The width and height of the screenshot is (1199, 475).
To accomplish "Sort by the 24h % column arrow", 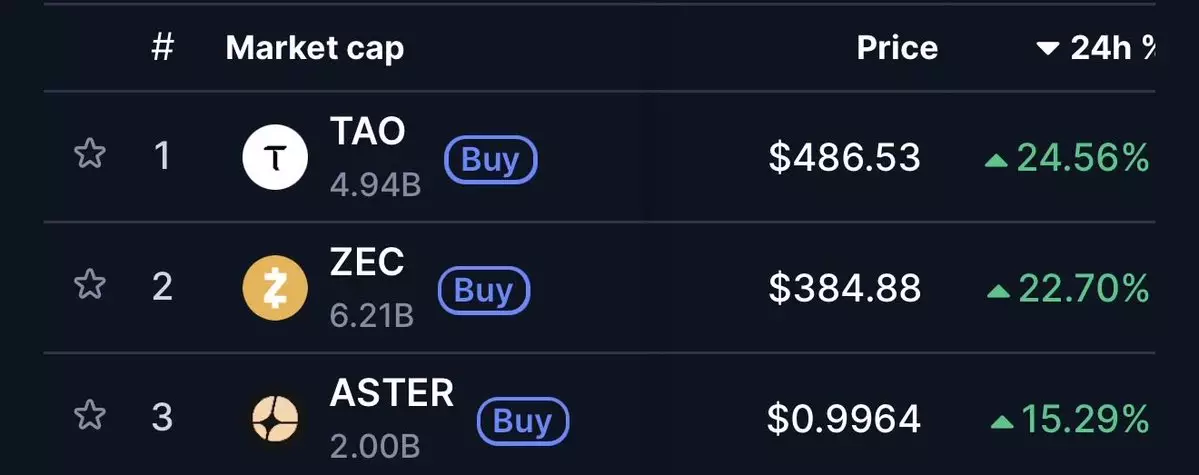I will 1047,49.
